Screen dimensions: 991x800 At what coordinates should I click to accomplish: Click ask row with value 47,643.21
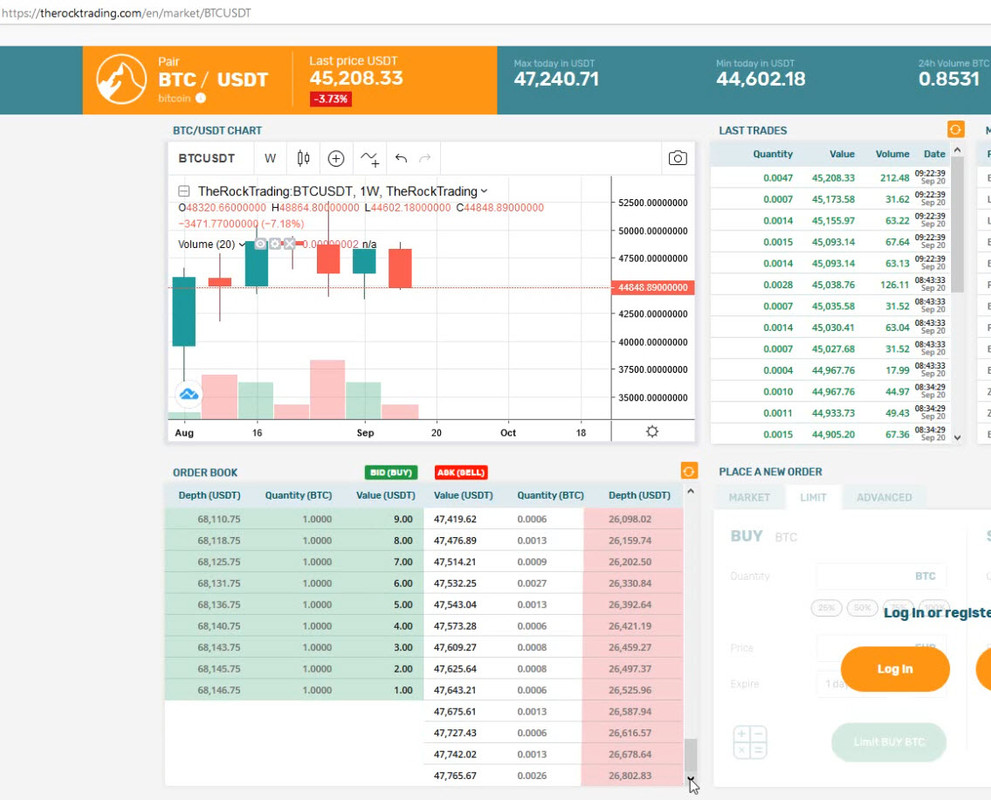[554, 690]
